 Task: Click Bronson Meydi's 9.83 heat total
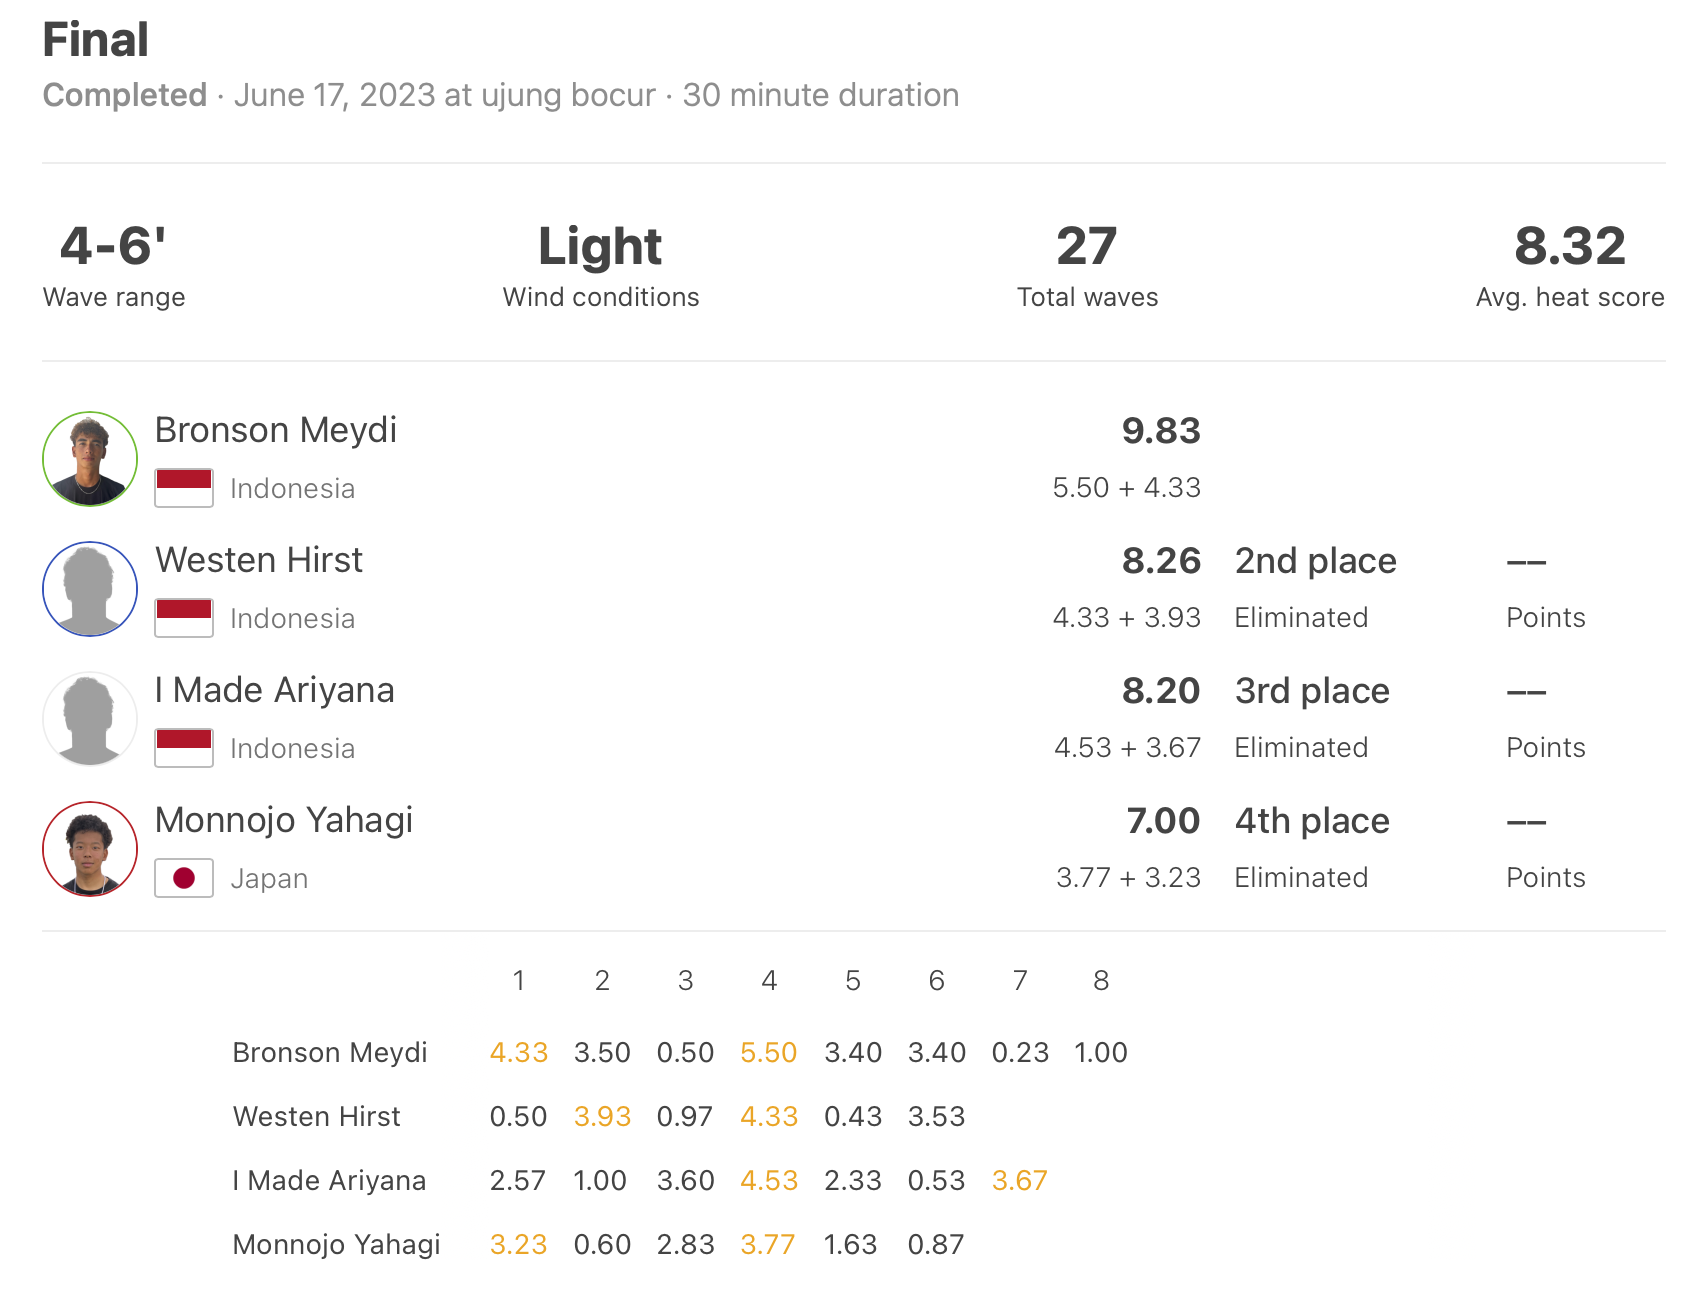(x=1161, y=431)
